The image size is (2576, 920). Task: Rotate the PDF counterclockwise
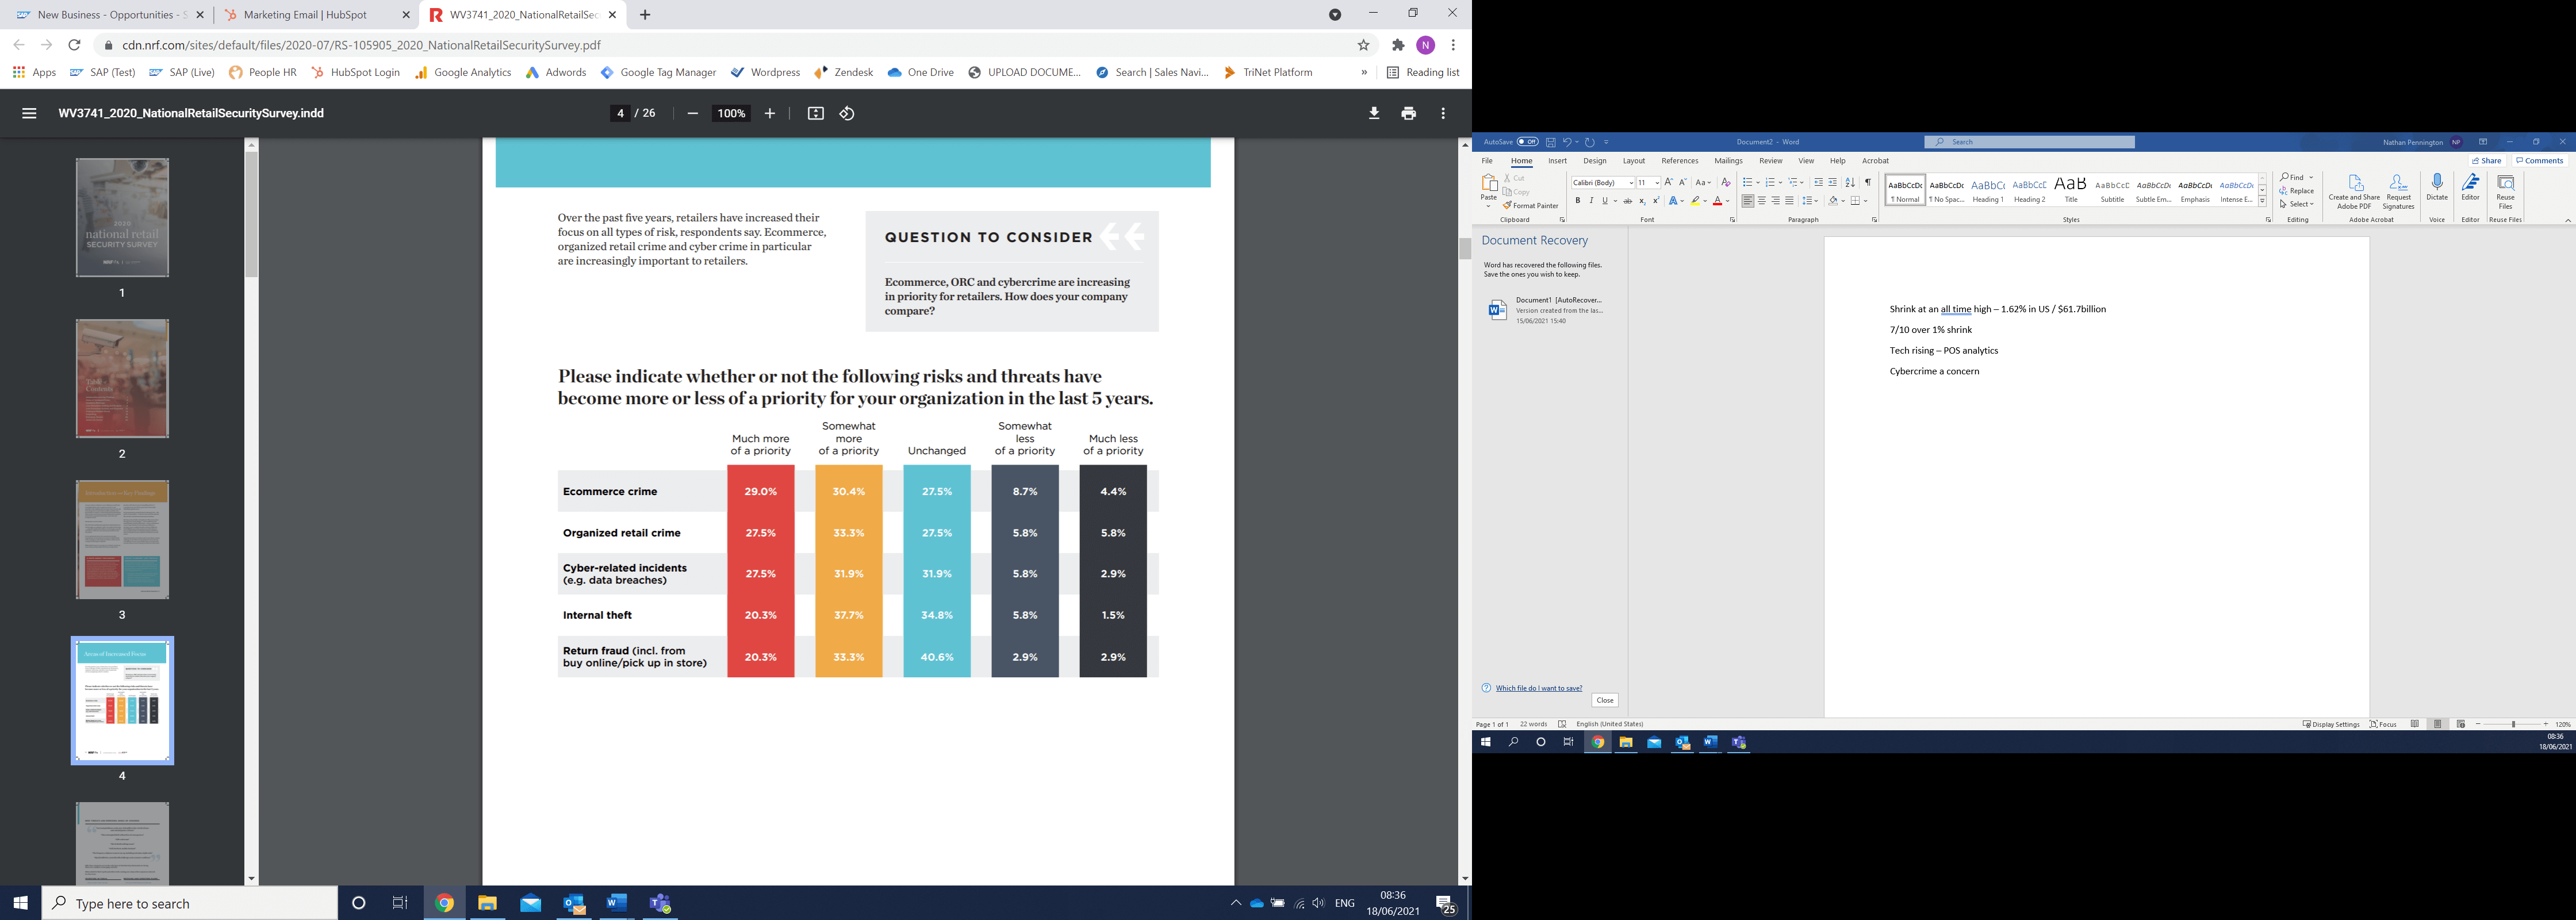pos(847,114)
